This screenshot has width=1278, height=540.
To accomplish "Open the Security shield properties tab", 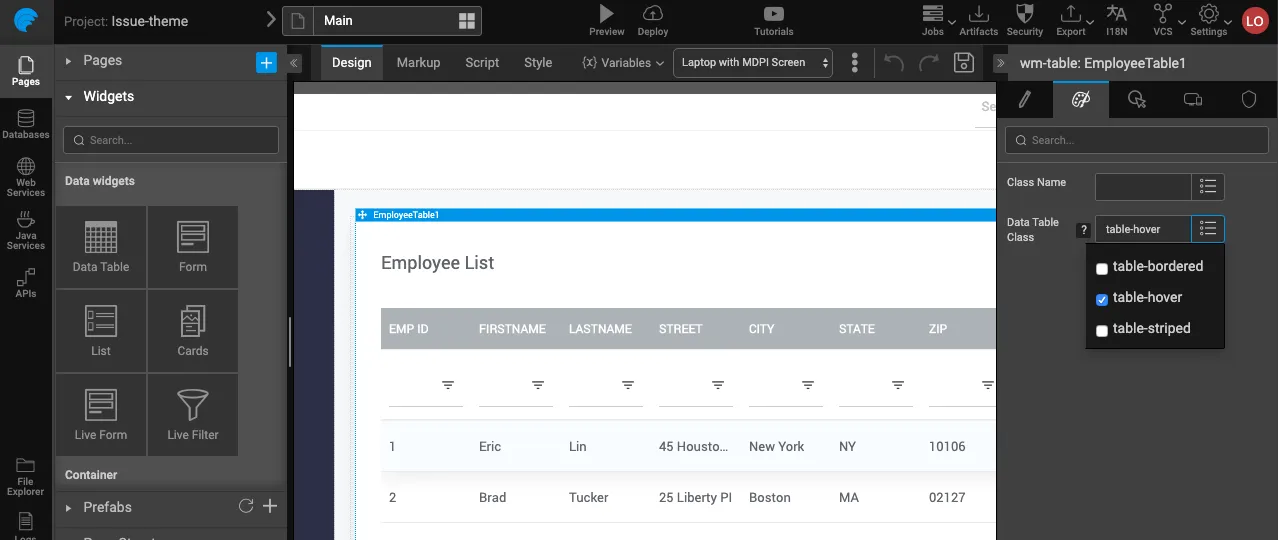I will click(1248, 99).
